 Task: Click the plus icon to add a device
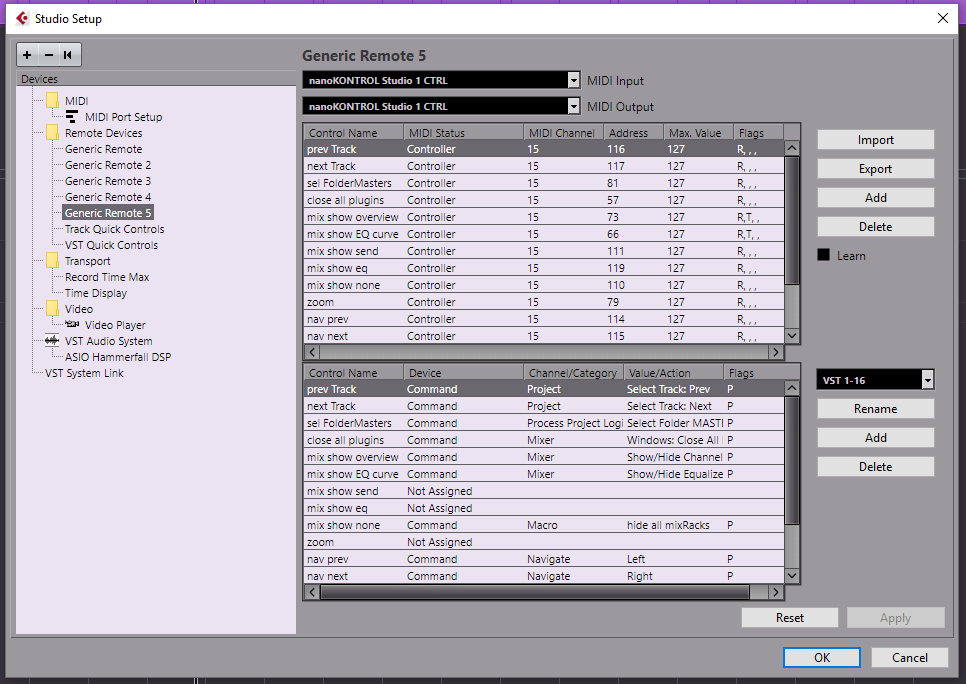(x=27, y=55)
